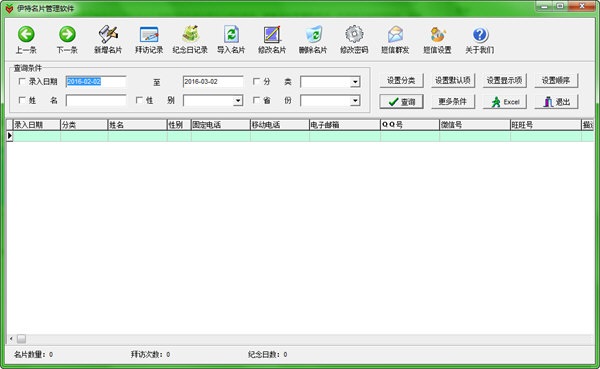This screenshot has width=600, height=369.
Task: Click the end date field 2016-03-02
Action: pyautogui.click(x=213, y=82)
